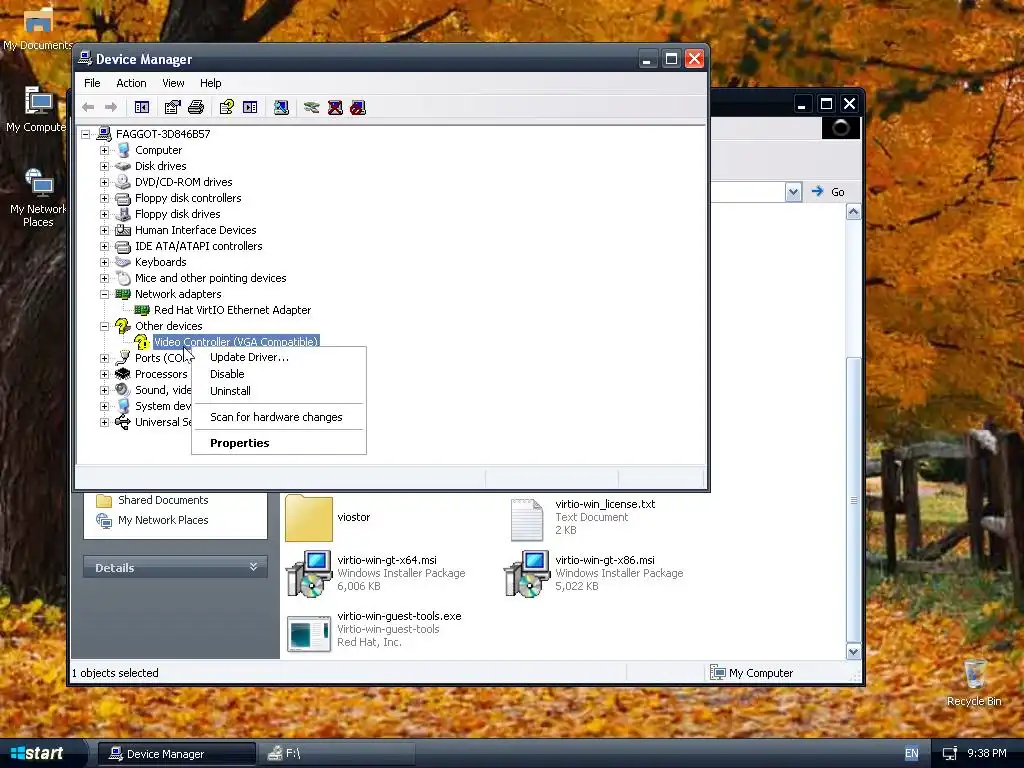This screenshot has width=1024, height=768.
Task: Click the Disable device toolbar icon
Action: (x=358, y=107)
